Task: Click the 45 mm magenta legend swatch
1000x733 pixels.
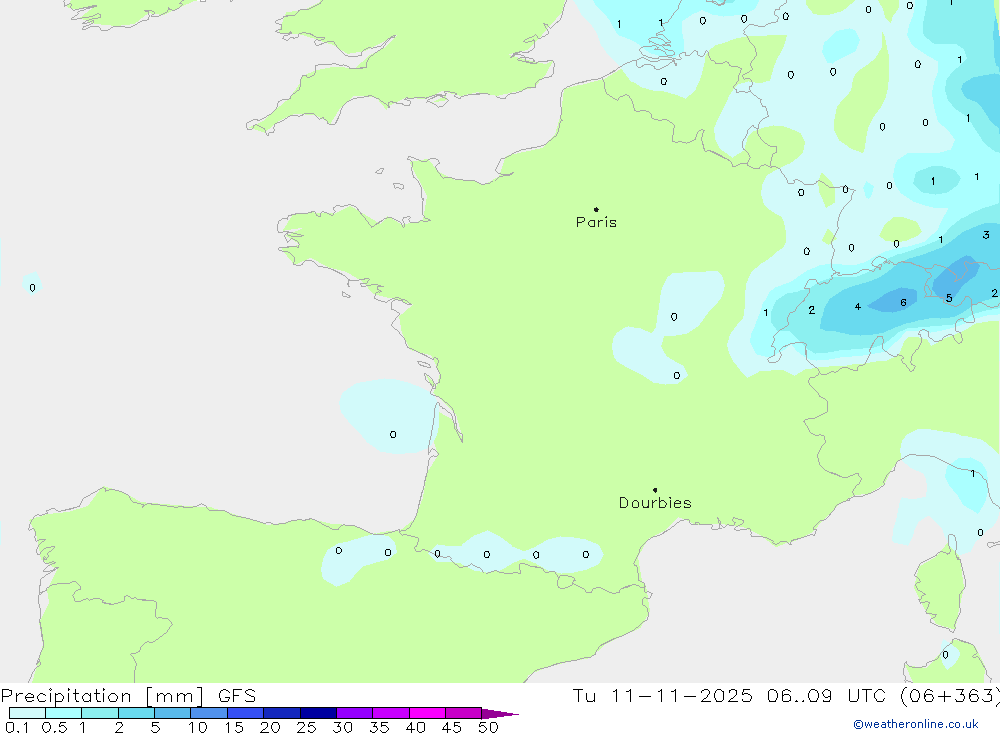Action: [463, 713]
